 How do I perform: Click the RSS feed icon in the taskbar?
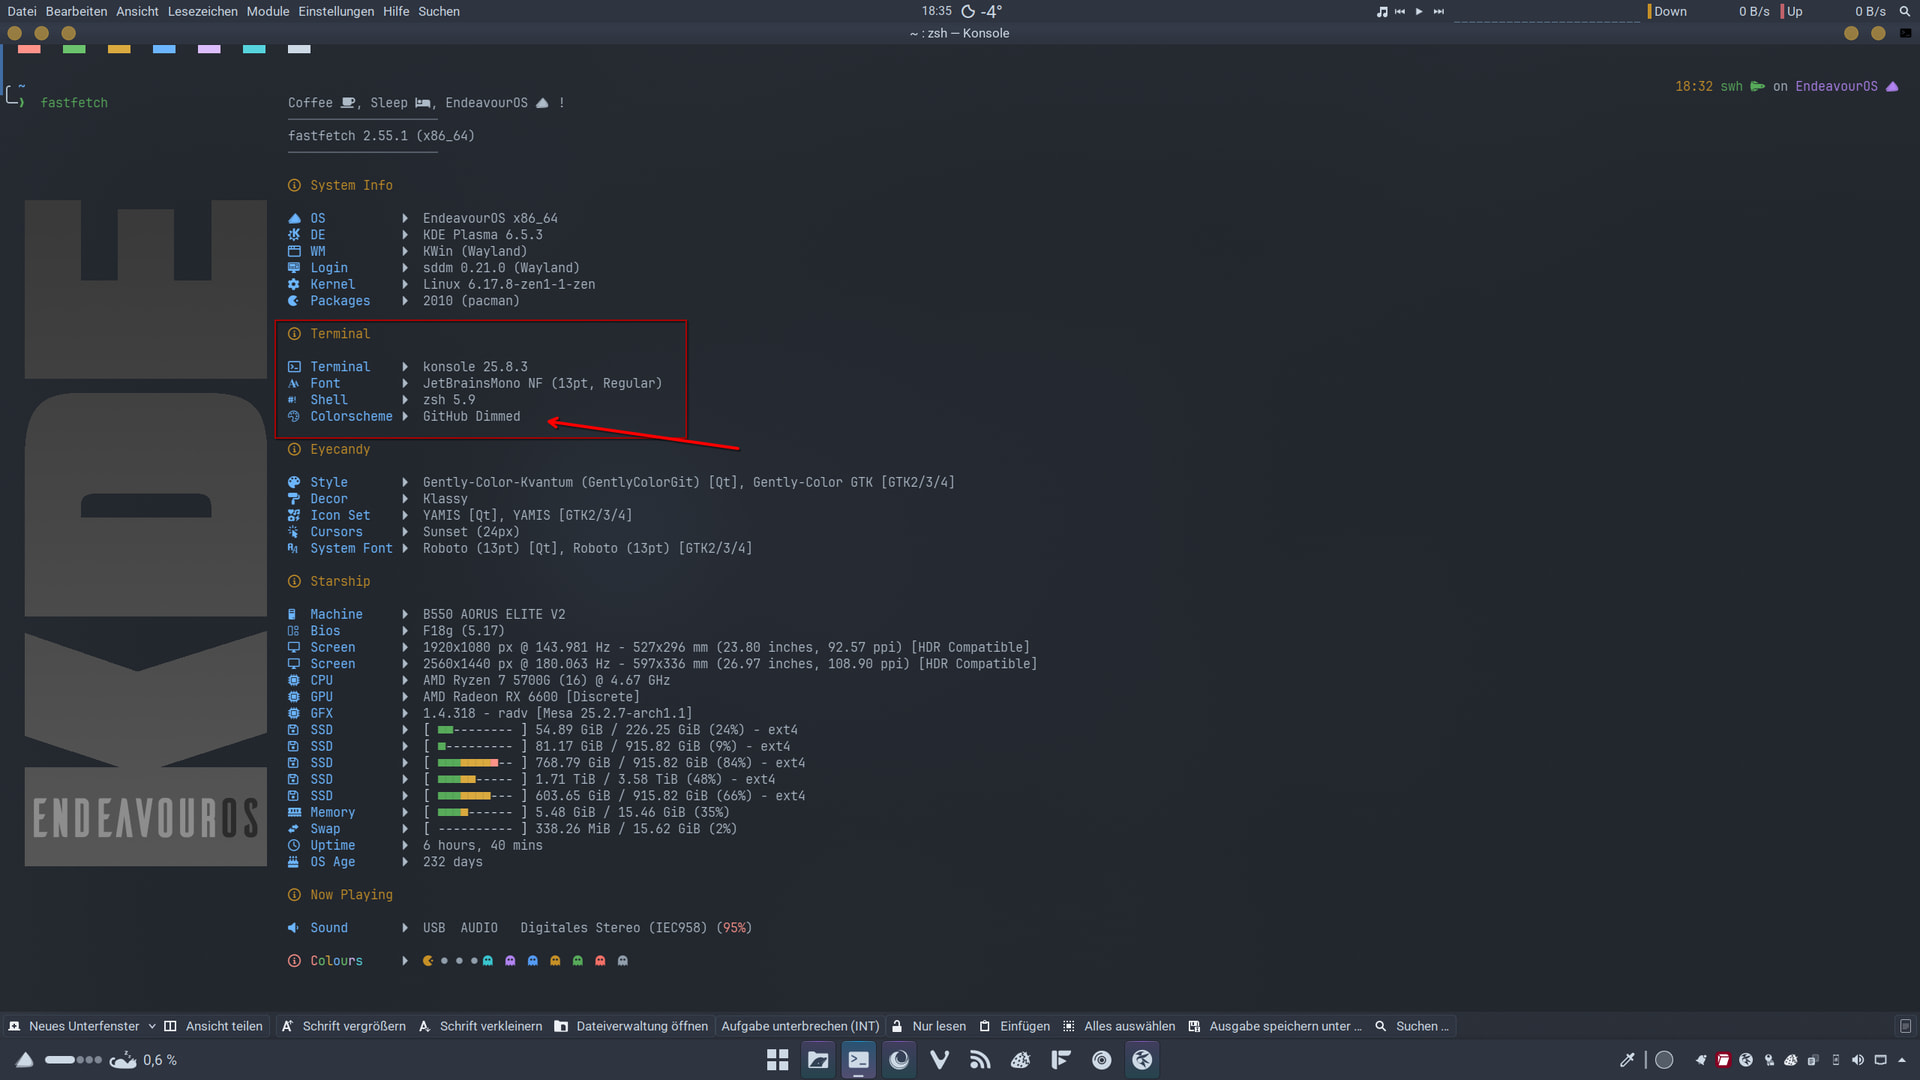coord(980,1060)
